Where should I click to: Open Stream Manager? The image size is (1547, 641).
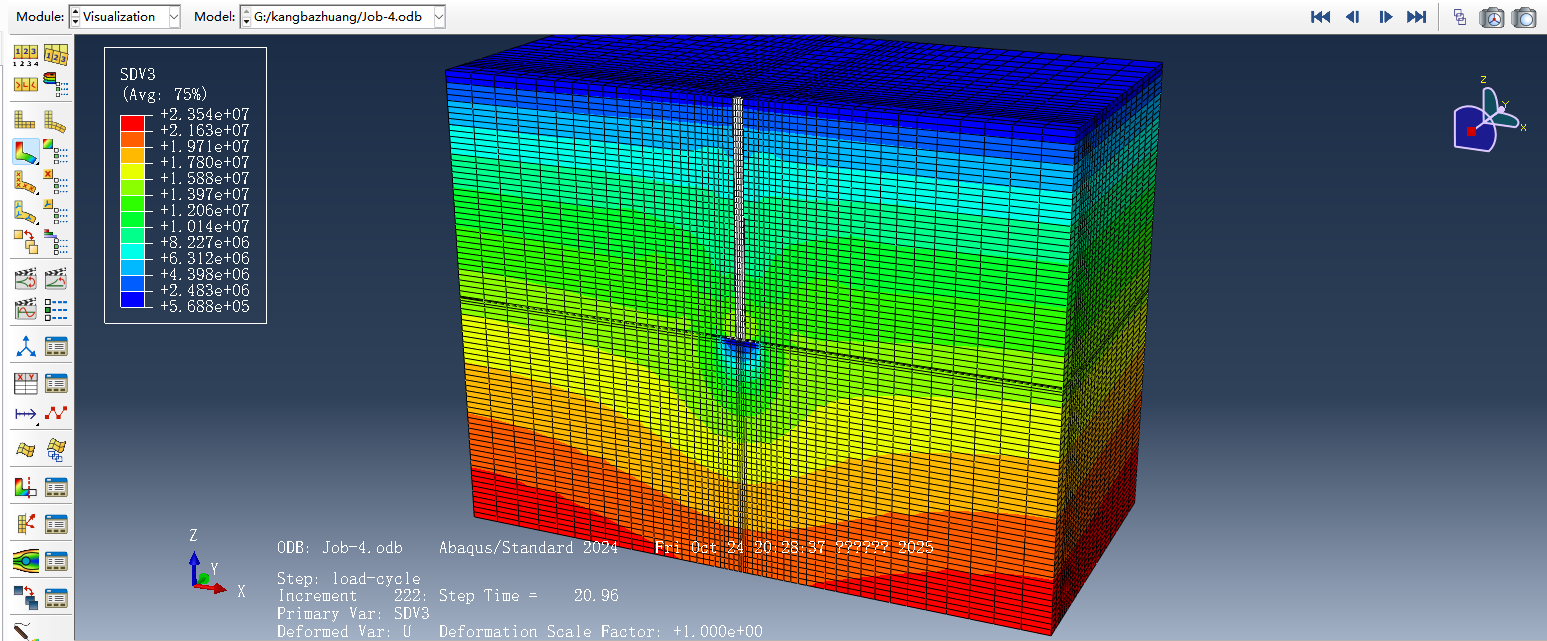click(56, 562)
